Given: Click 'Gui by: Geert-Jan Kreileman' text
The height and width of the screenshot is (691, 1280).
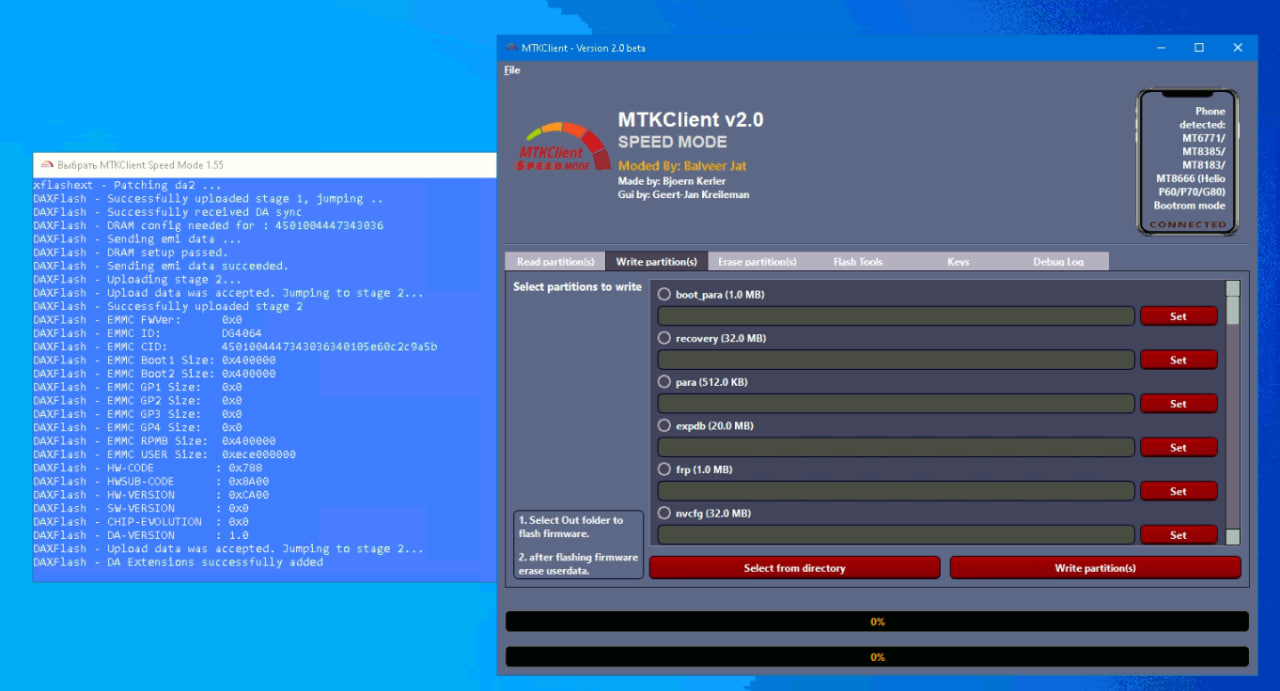Looking at the screenshot, I should pos(683,194).
